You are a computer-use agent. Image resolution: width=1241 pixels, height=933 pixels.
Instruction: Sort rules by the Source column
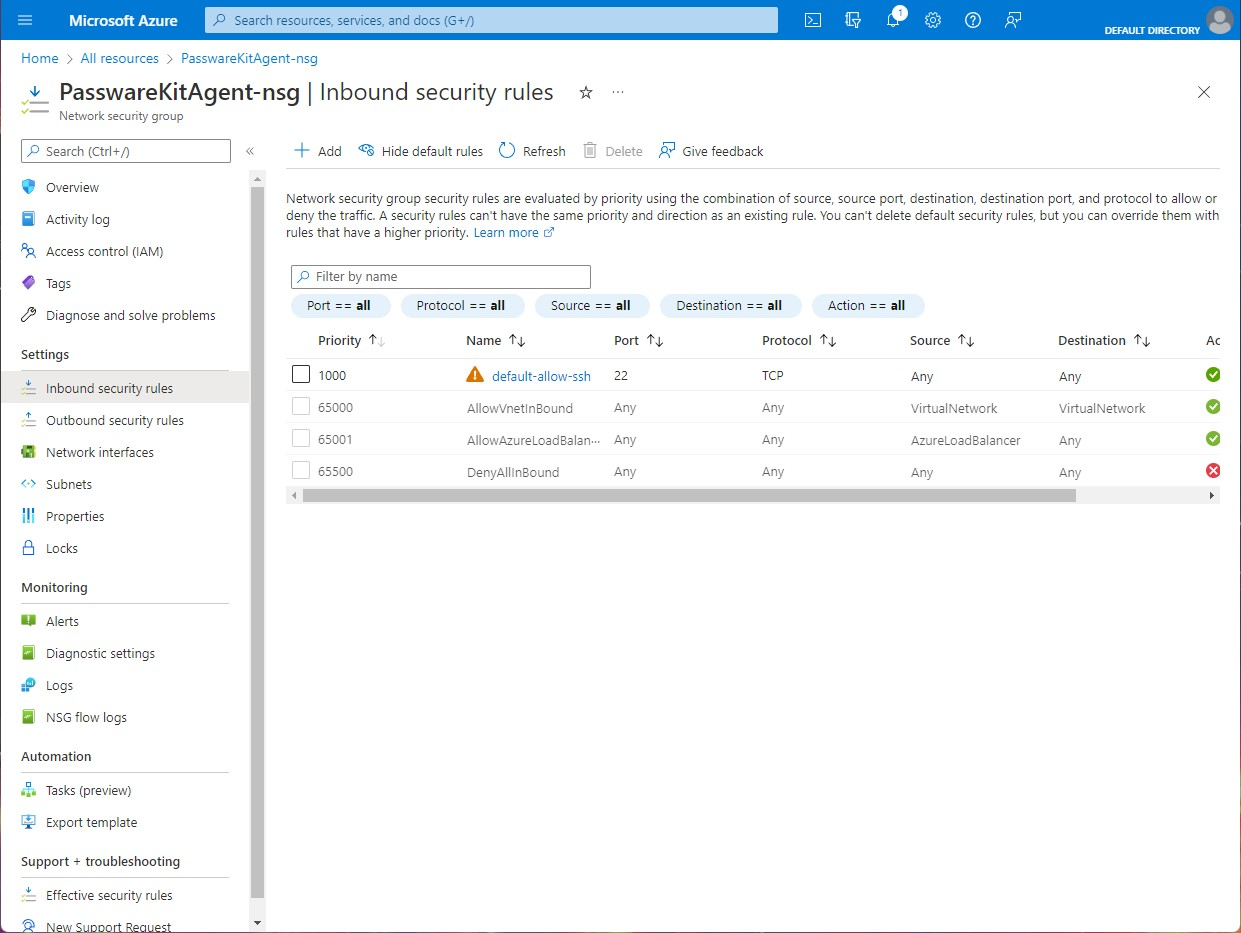[942, 341]
